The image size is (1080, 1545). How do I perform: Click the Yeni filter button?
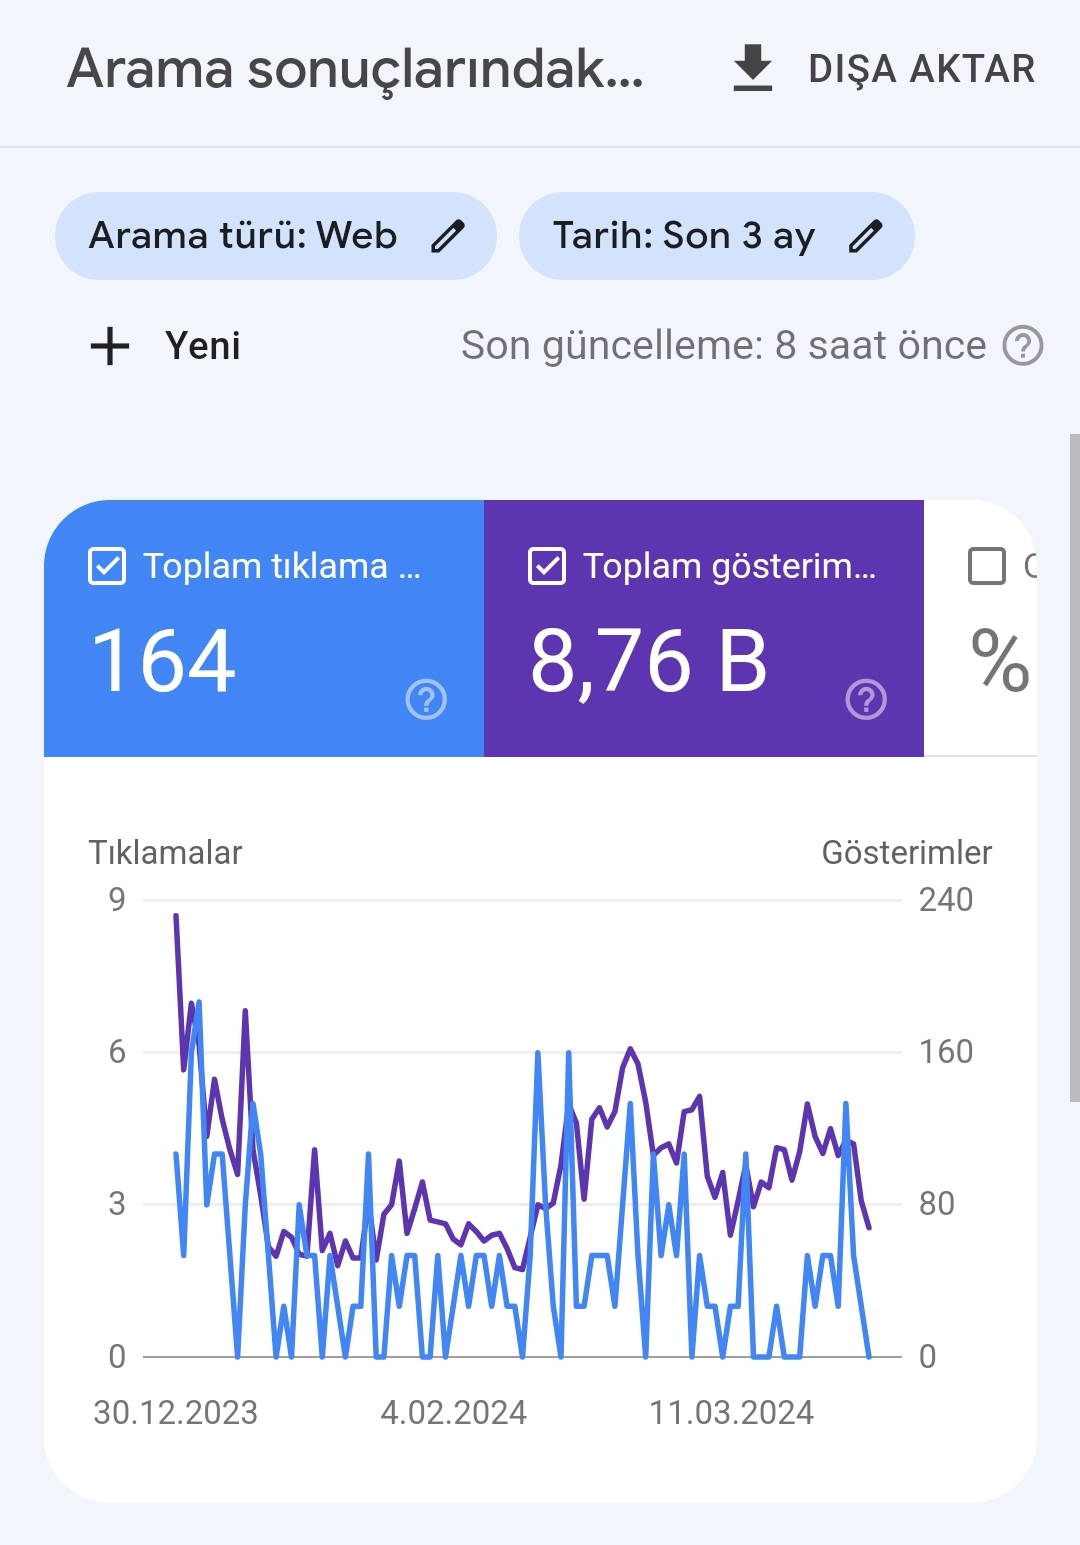click(166, 346)
